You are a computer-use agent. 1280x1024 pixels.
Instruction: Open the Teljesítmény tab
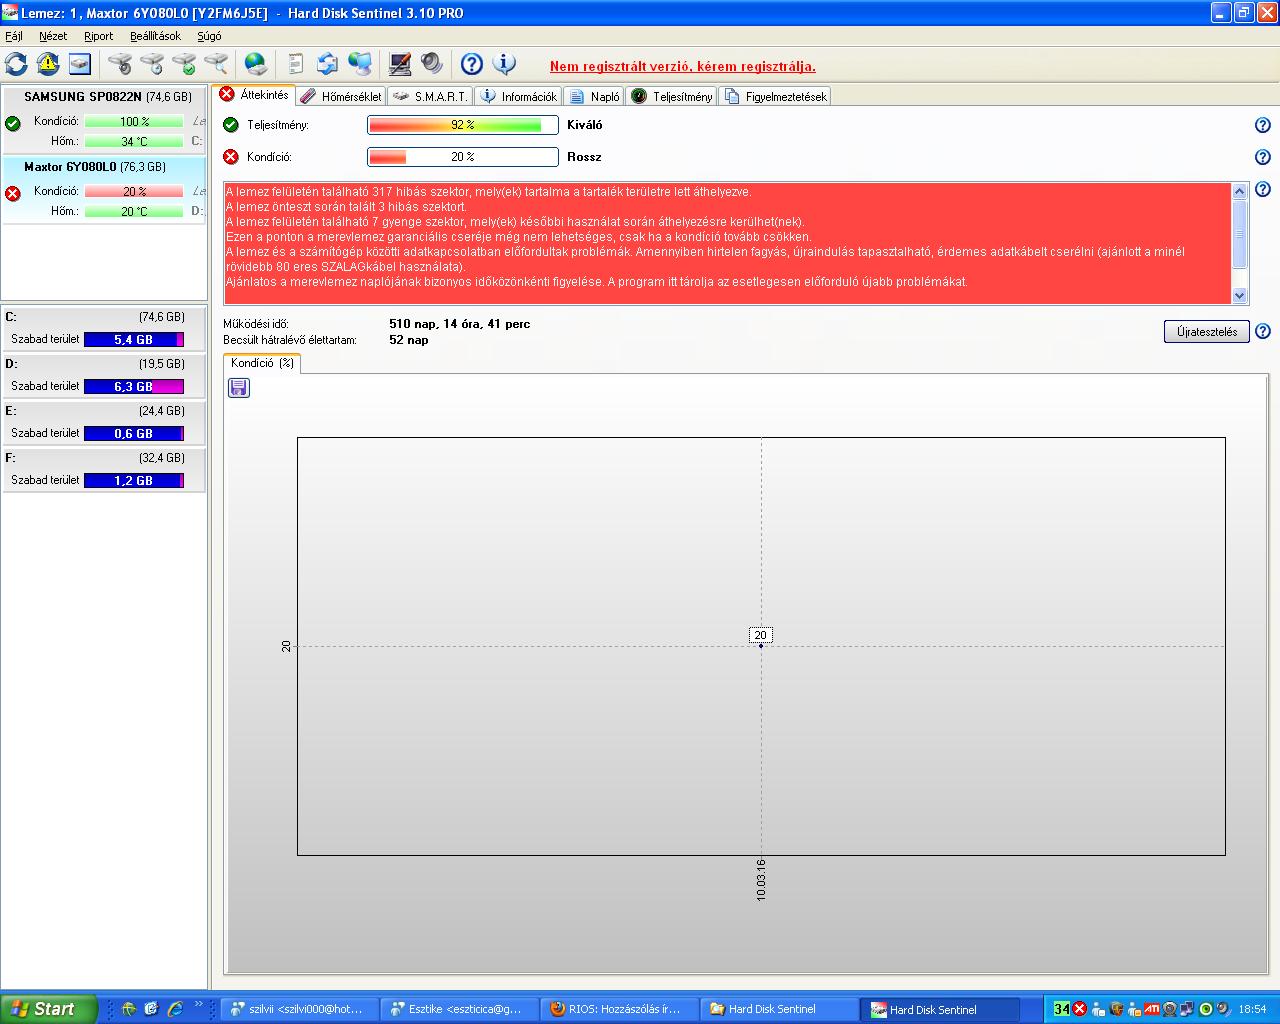point(671,97)
